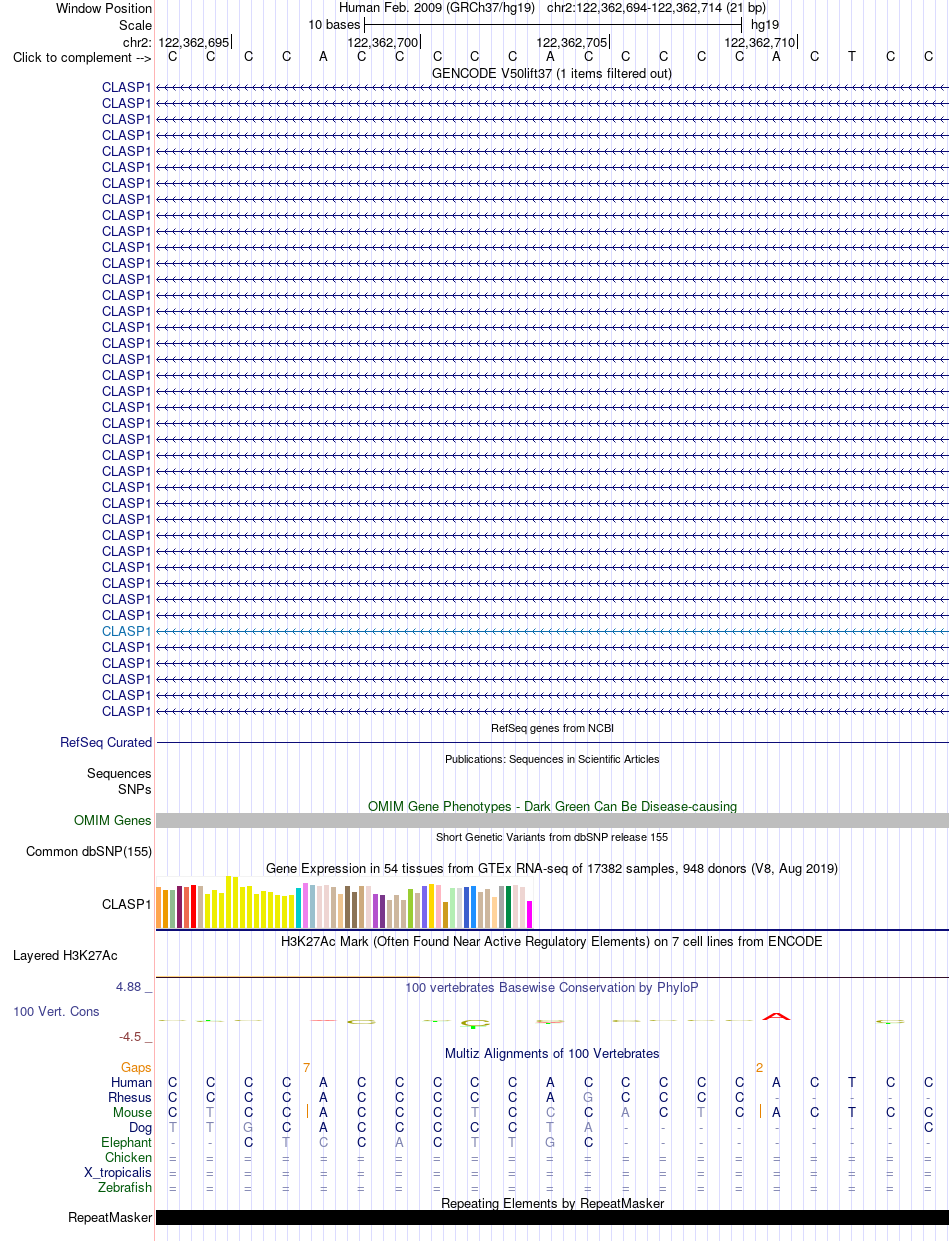Click the Rhesus alignment row label
The height and width of the screenshot is (1241, 950).
(130, 1098)
